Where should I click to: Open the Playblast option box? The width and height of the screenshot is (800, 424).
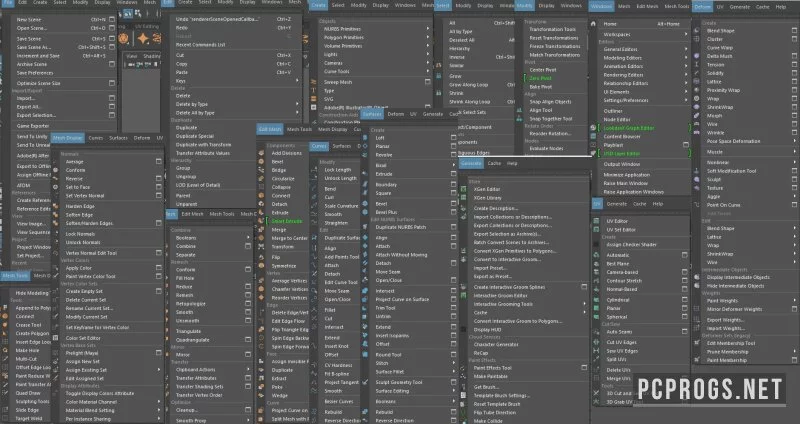pos(686,145)
